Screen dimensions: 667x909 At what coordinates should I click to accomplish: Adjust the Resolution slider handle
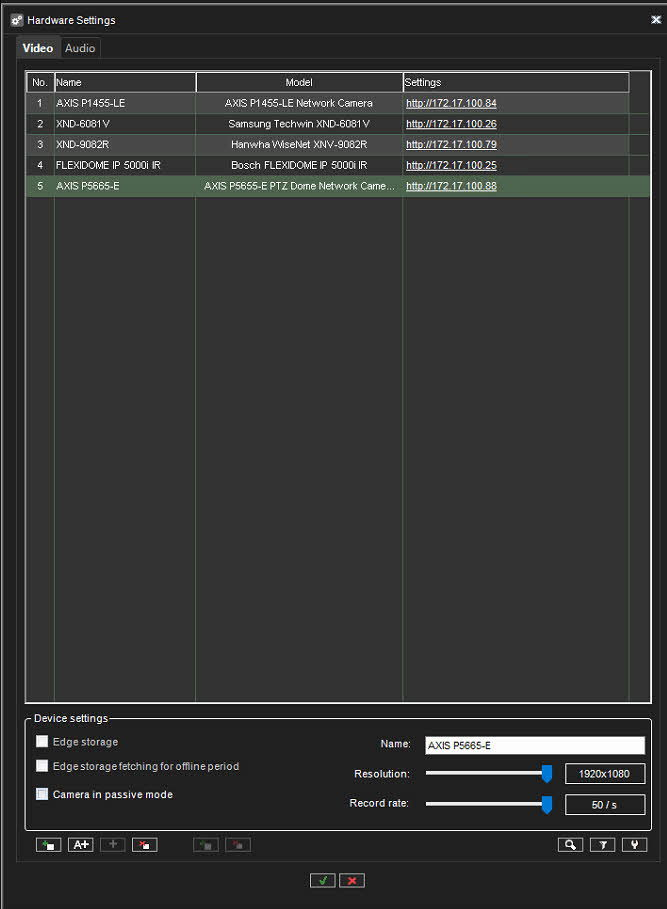[547, 773]
